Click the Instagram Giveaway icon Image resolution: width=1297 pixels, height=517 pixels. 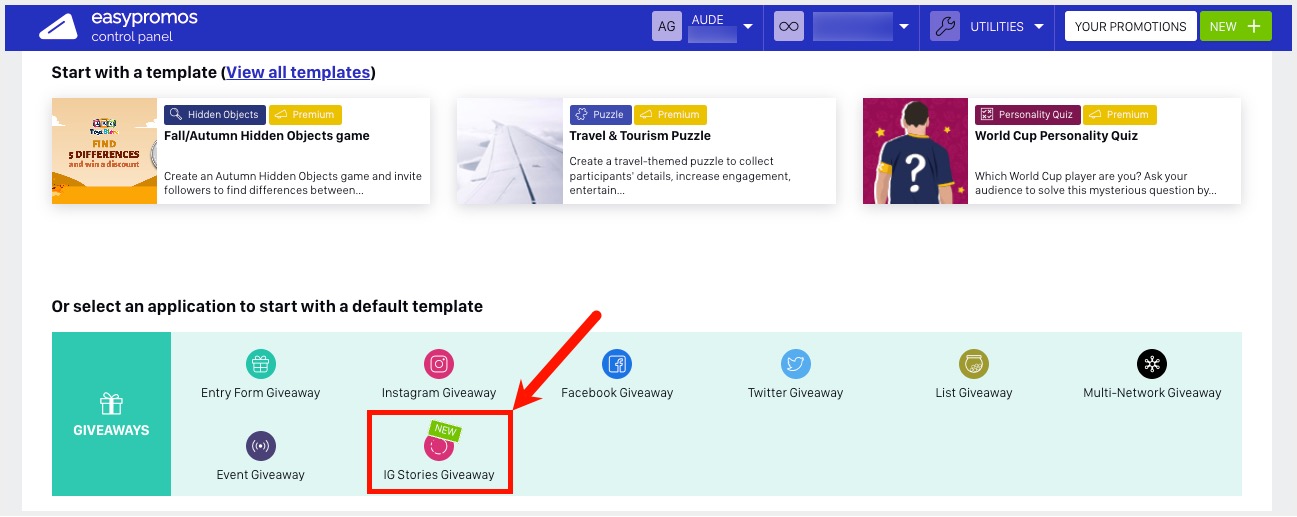[x=439, y=364]
